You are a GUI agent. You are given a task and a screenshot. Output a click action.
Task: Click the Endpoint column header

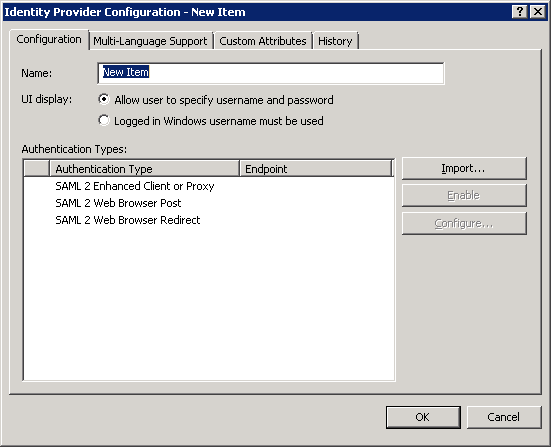(316, 169)
